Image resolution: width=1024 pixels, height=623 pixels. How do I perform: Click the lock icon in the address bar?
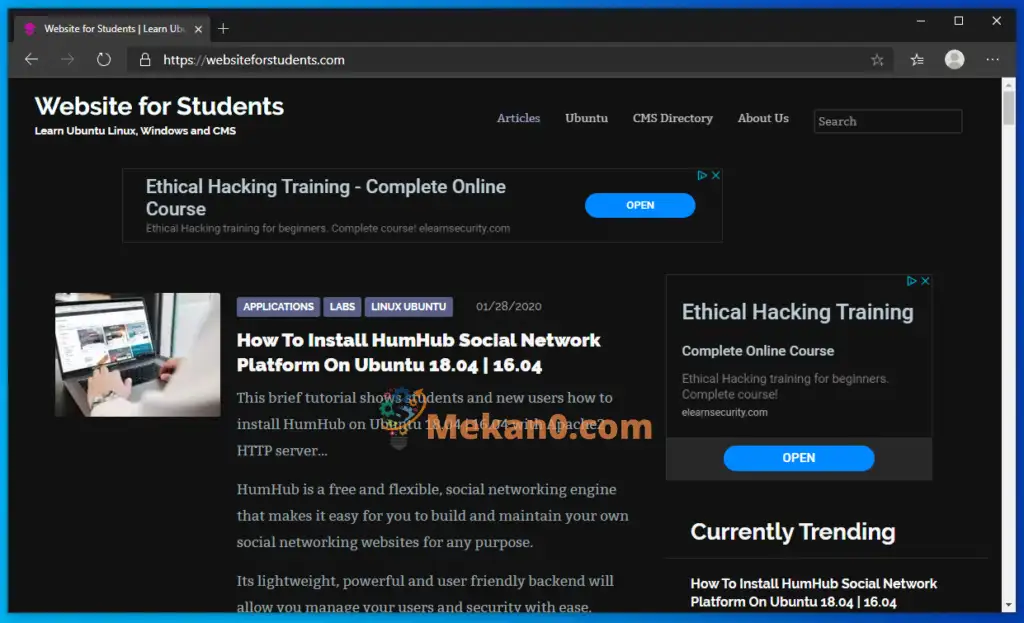tap(145, 60)
